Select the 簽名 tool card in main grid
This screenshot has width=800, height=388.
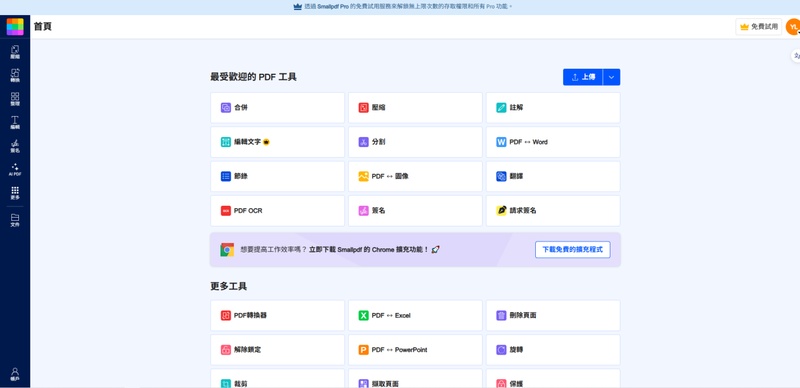(415, 210)
